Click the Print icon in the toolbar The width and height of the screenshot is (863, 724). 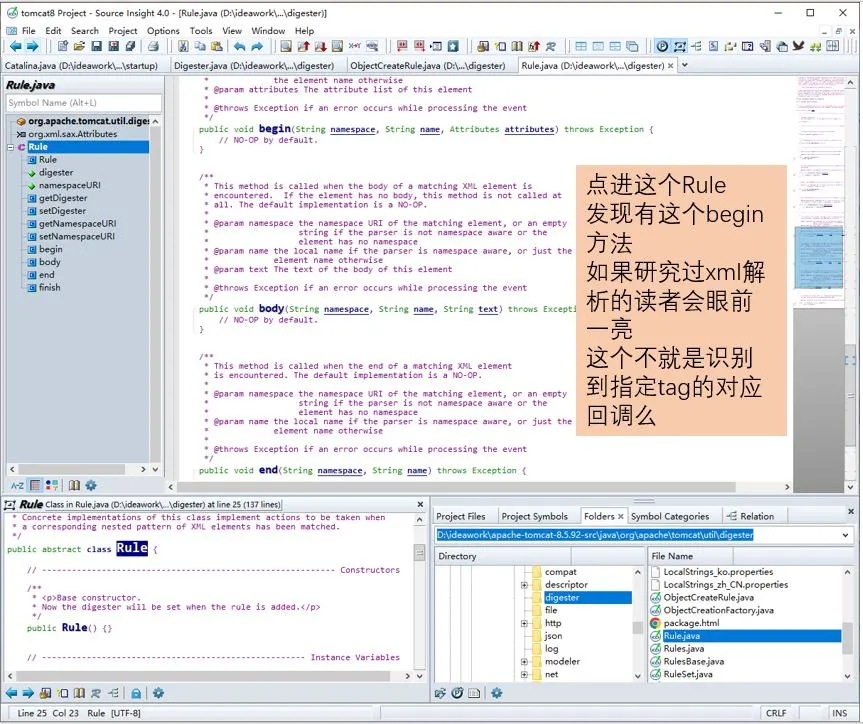click(154, 46)
